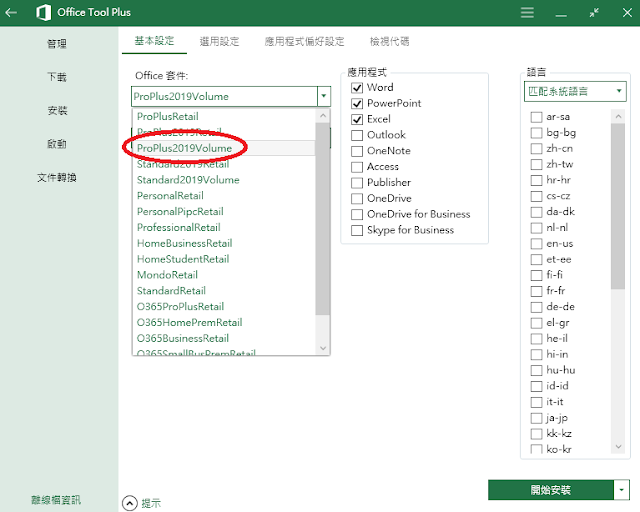Select StandardRetail in the list

(x=224, y=291)
